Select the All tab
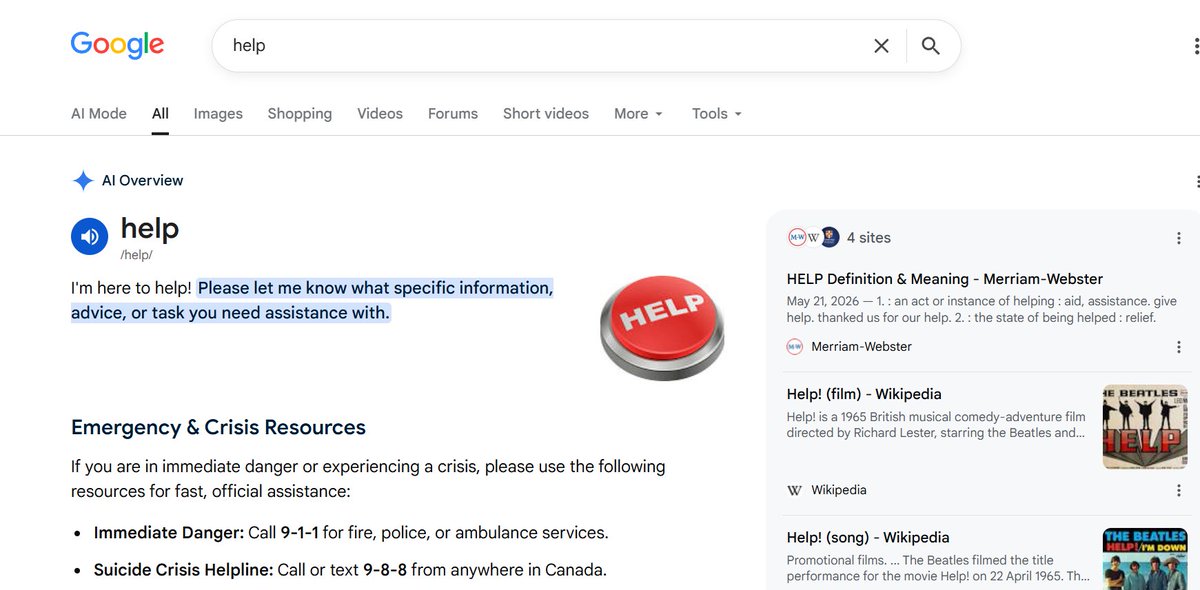Viewport: 1200px width, 590px height. 160,114
